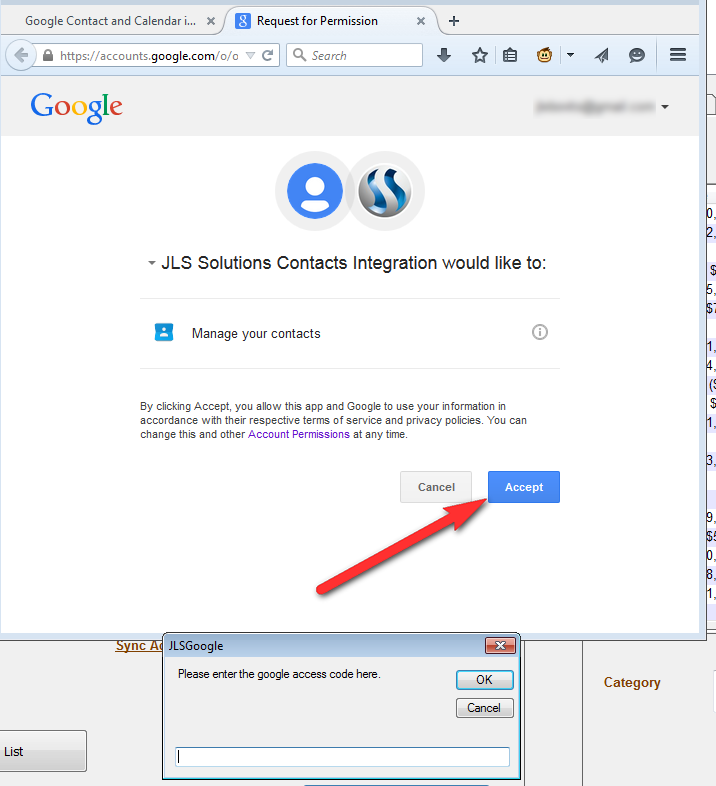Switch to Google Contact and Calendar tab

pyautogui.click(x=110, y=21)
